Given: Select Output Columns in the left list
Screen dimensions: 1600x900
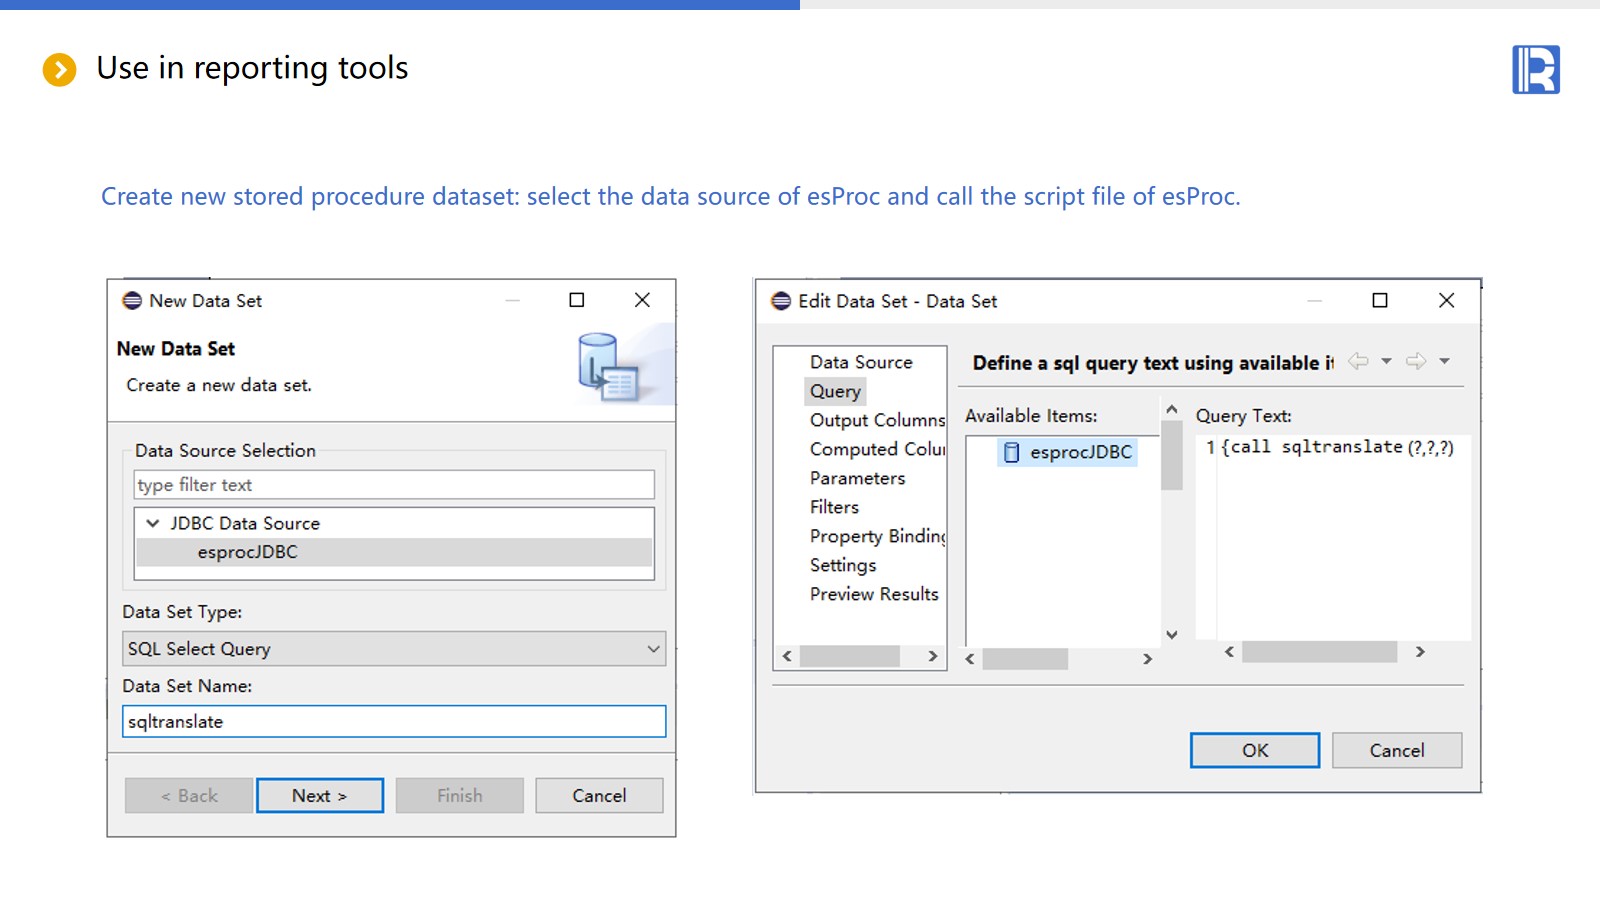Looking at the screenshot, I should coord(876,420).
